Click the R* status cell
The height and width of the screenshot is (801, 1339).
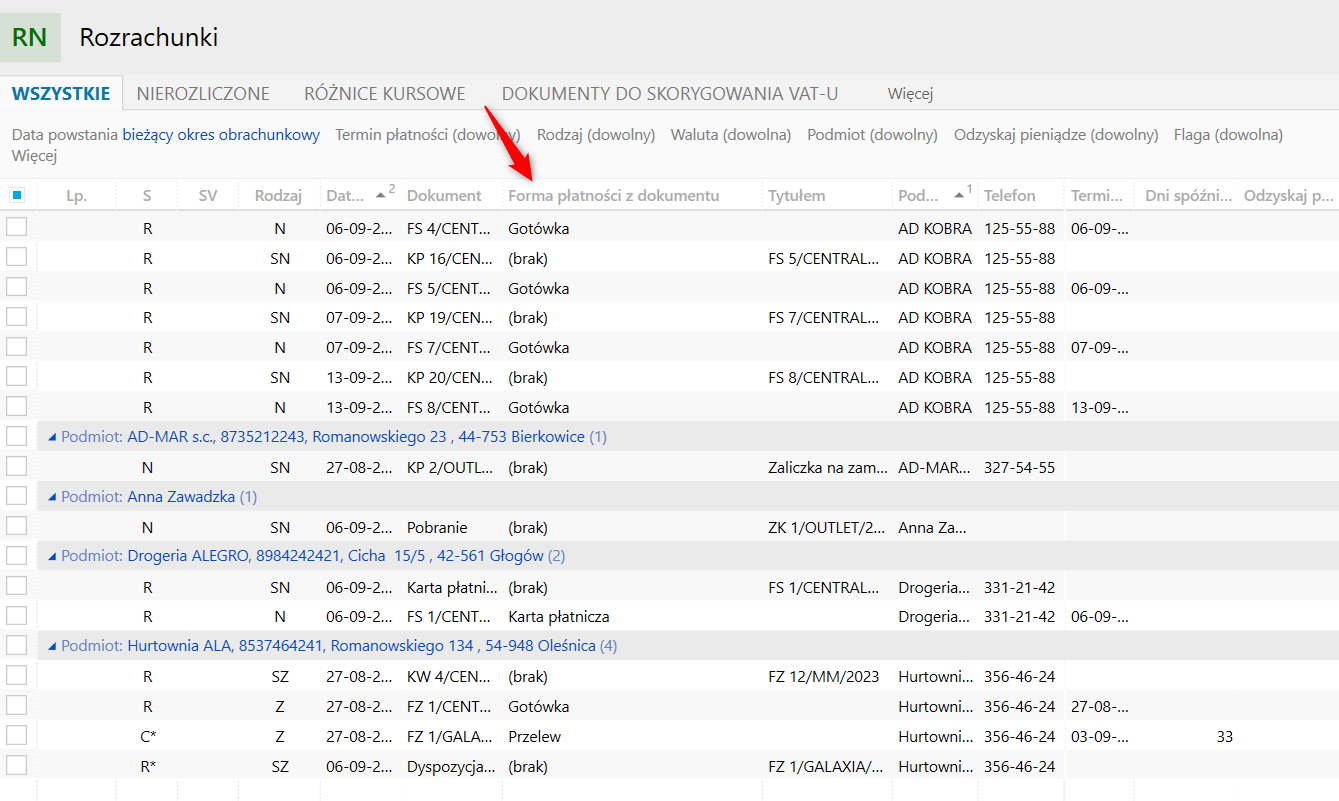click(148, 767)
